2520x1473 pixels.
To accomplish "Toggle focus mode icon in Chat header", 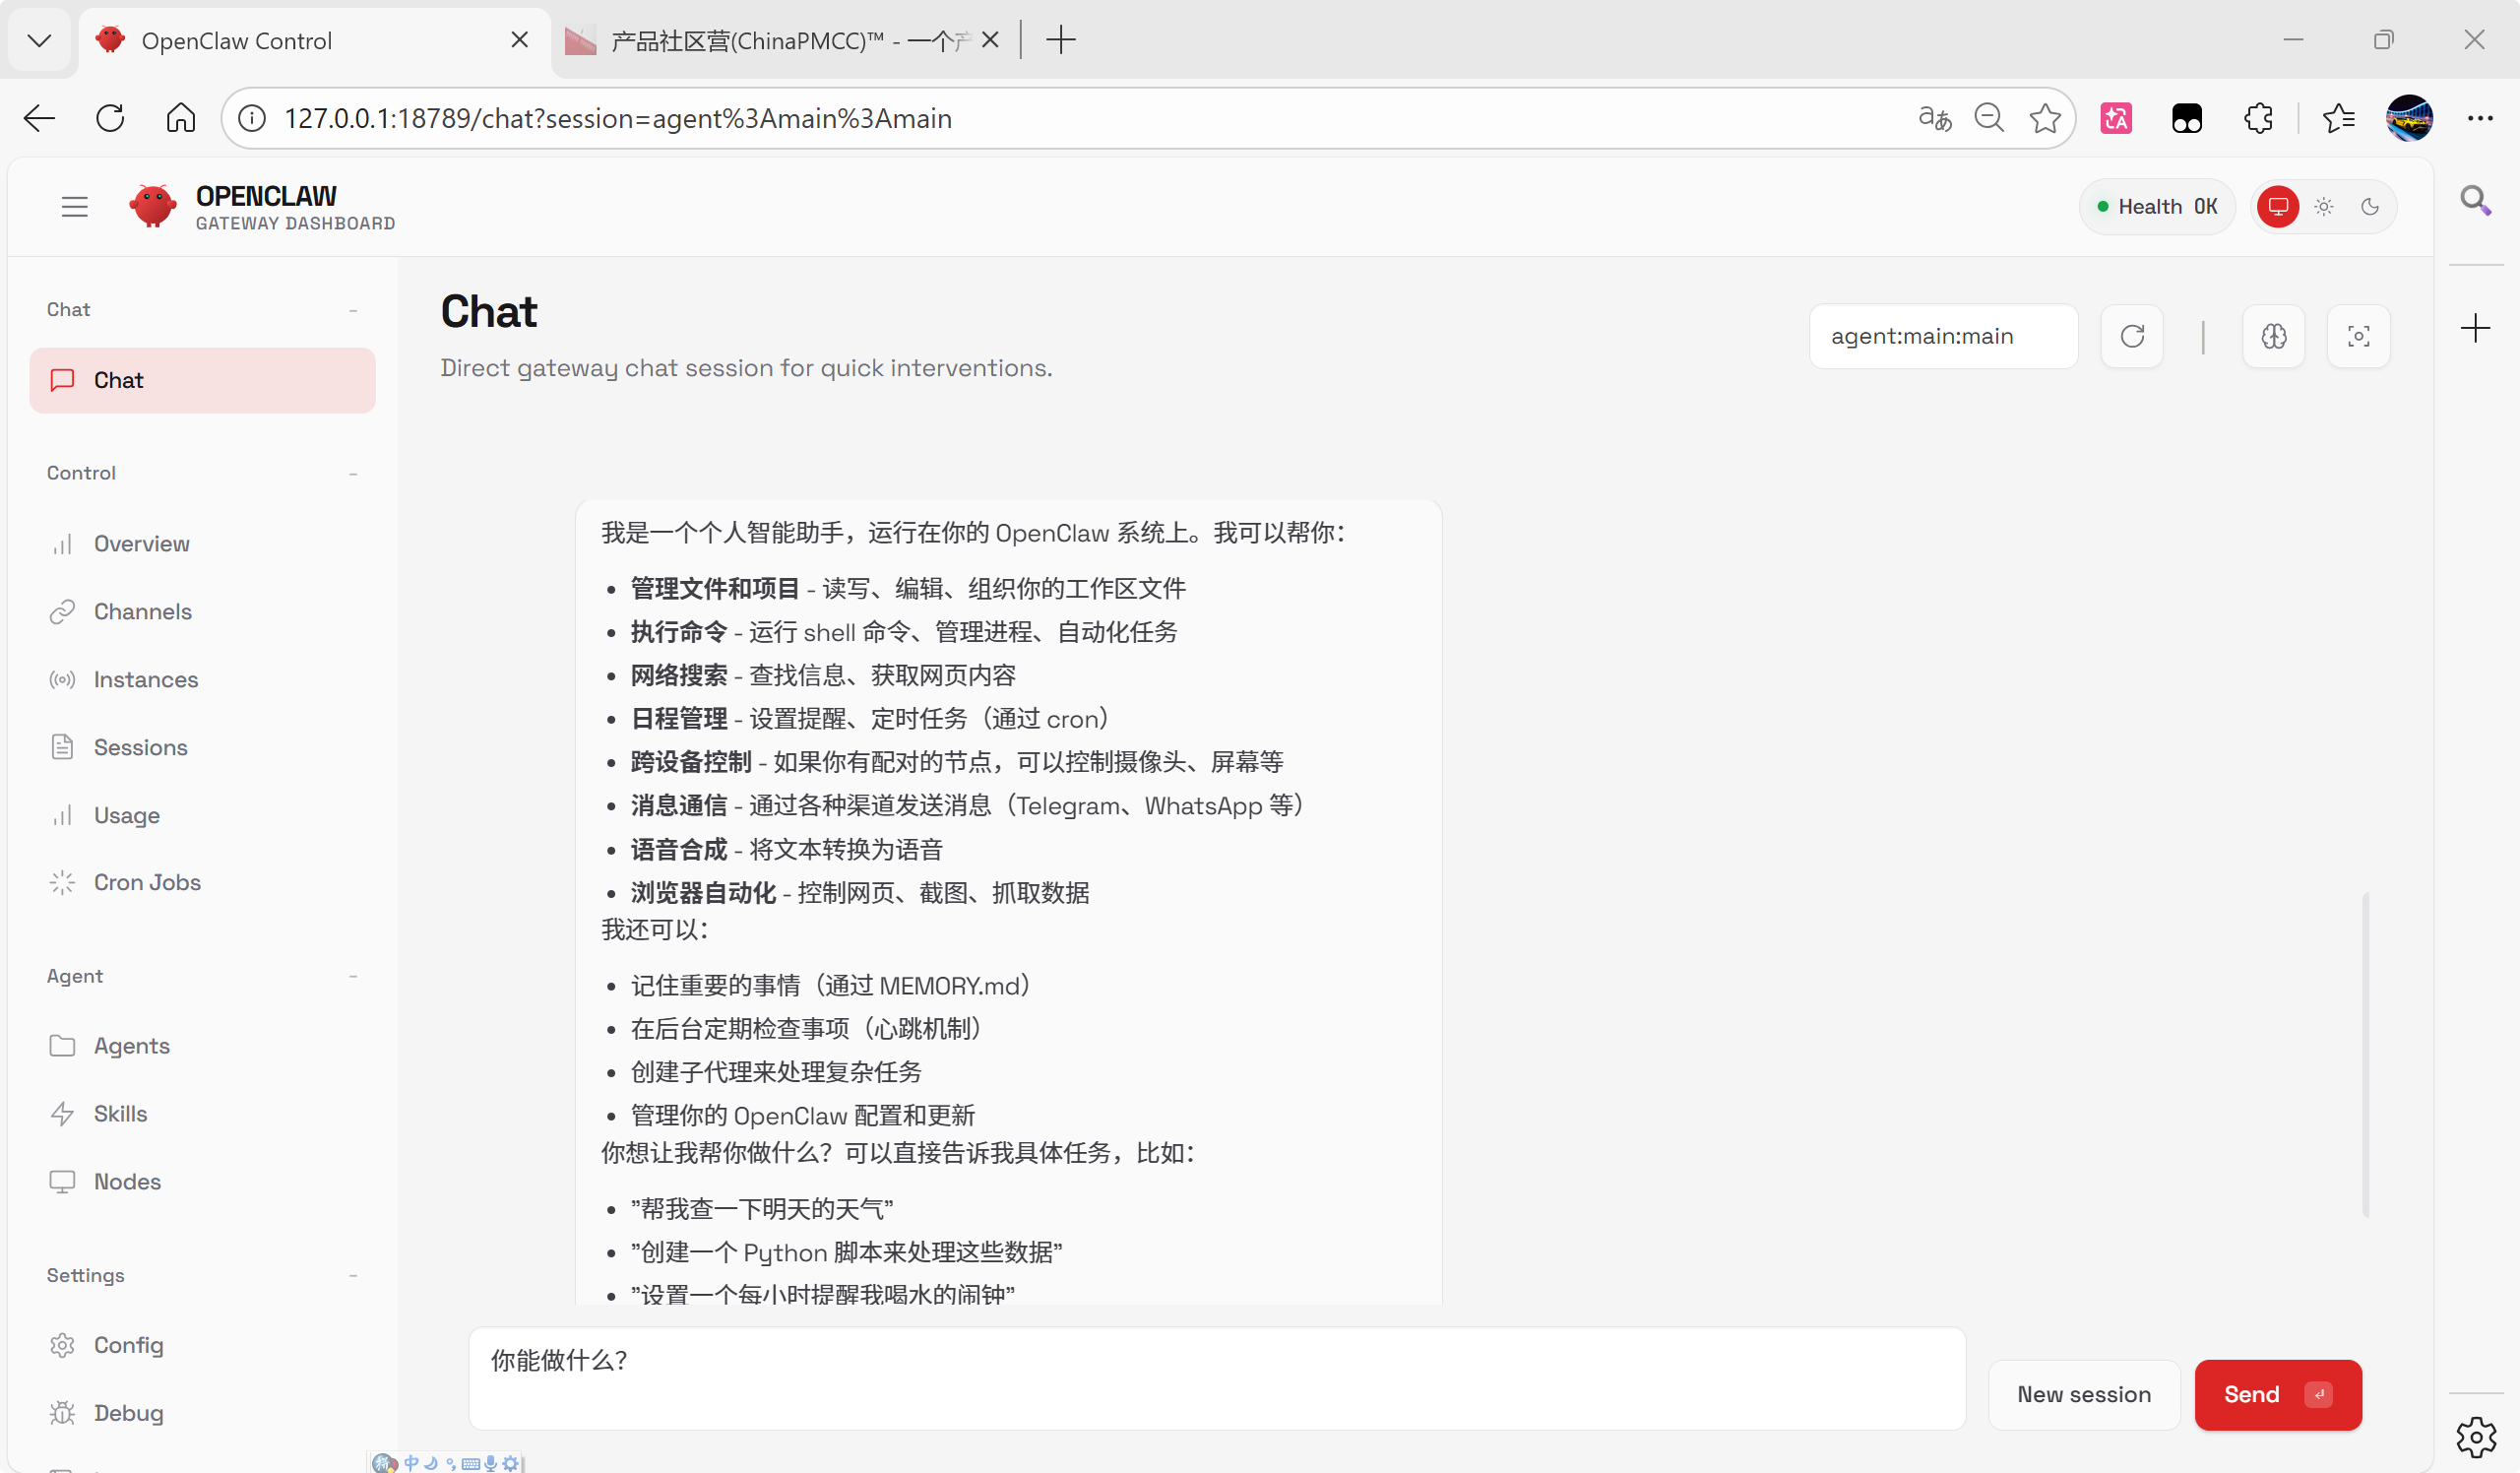I will coord(2357,336).
